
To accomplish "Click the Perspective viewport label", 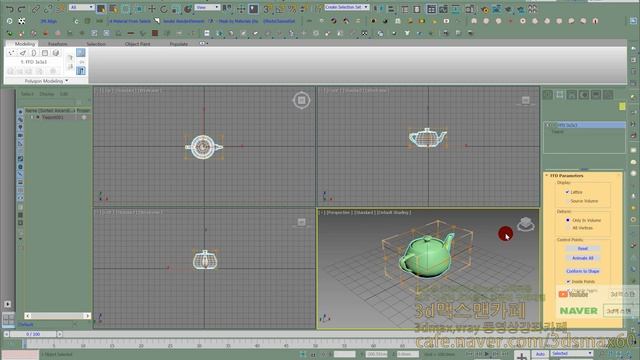I will pos(338,213).
